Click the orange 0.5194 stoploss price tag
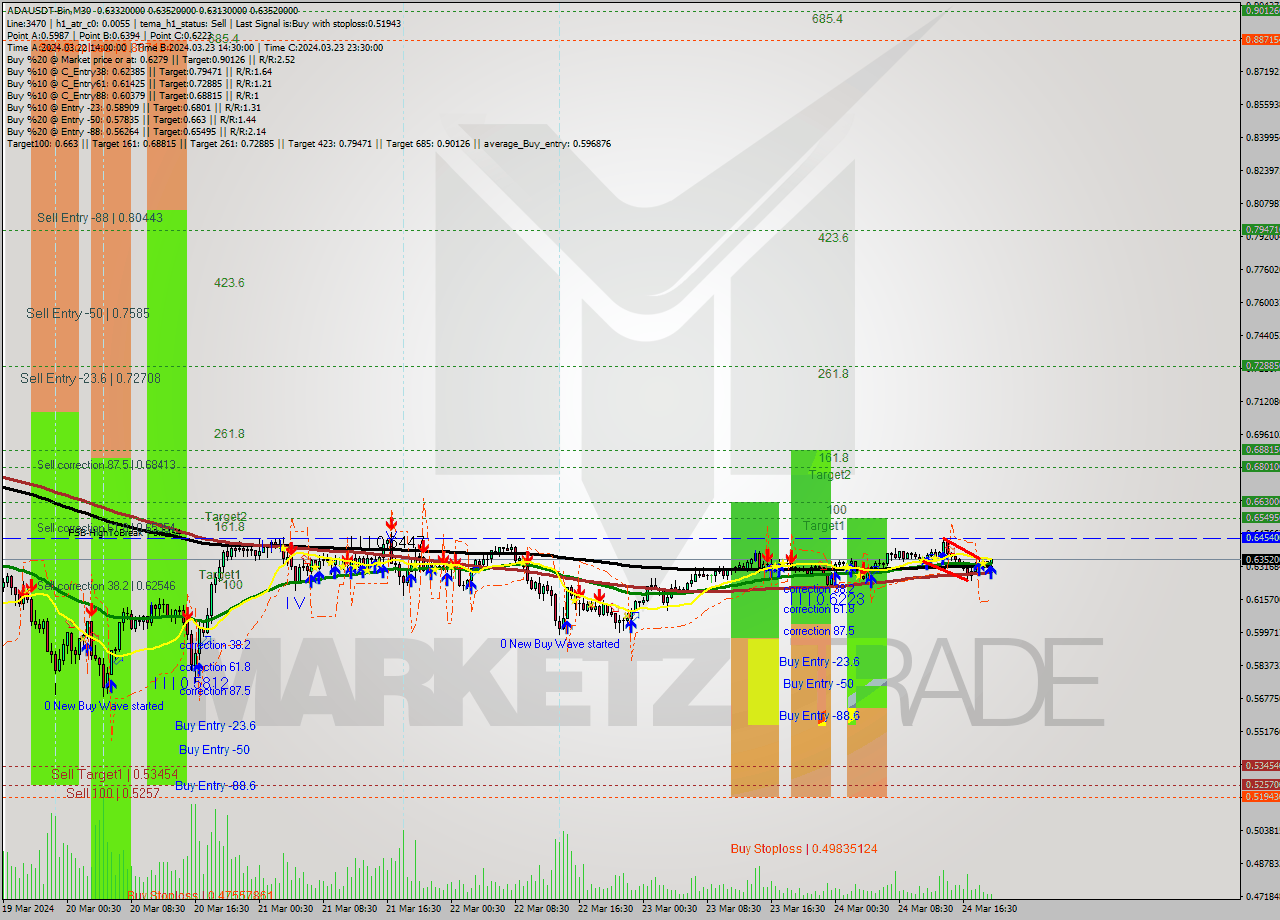 [1260, 796]
